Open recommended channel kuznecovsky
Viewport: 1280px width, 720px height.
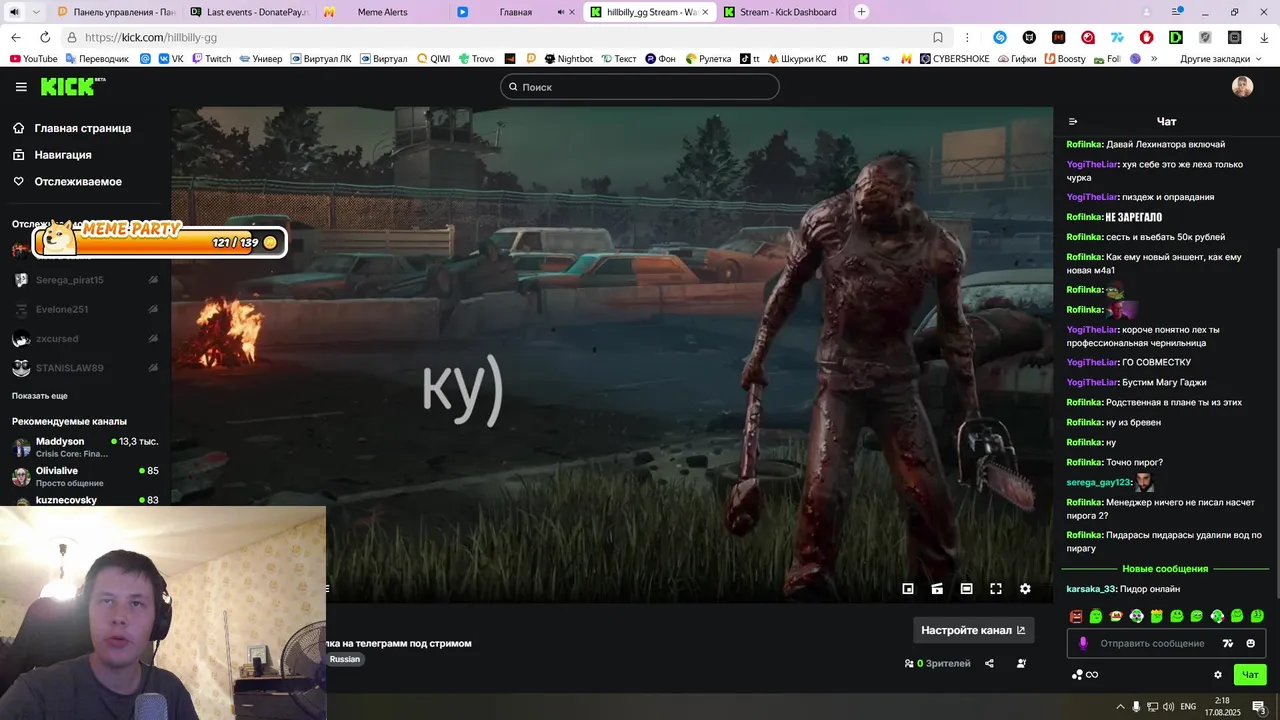[85, 500]
